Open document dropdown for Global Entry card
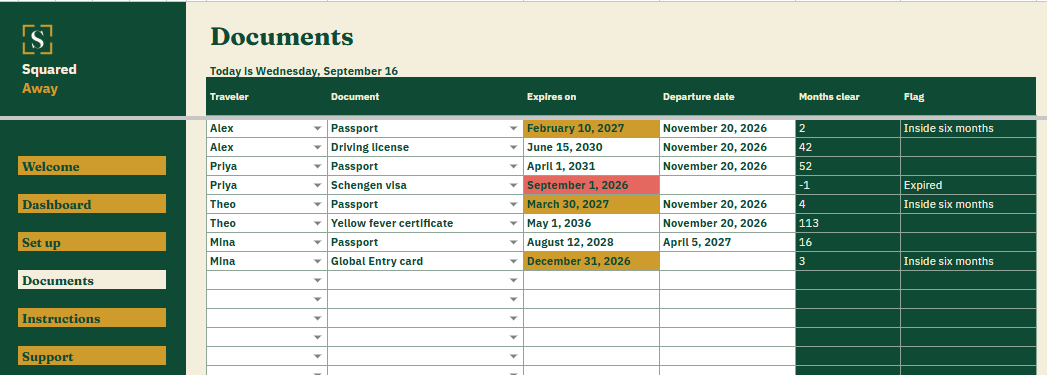 [513, 262]
